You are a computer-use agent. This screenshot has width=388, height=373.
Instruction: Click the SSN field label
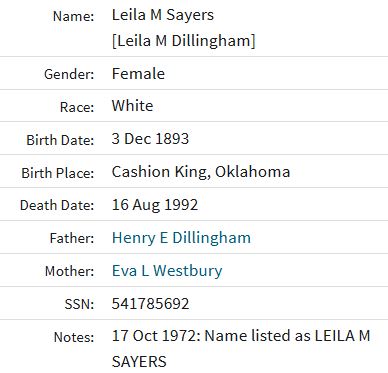click(79, 304)
